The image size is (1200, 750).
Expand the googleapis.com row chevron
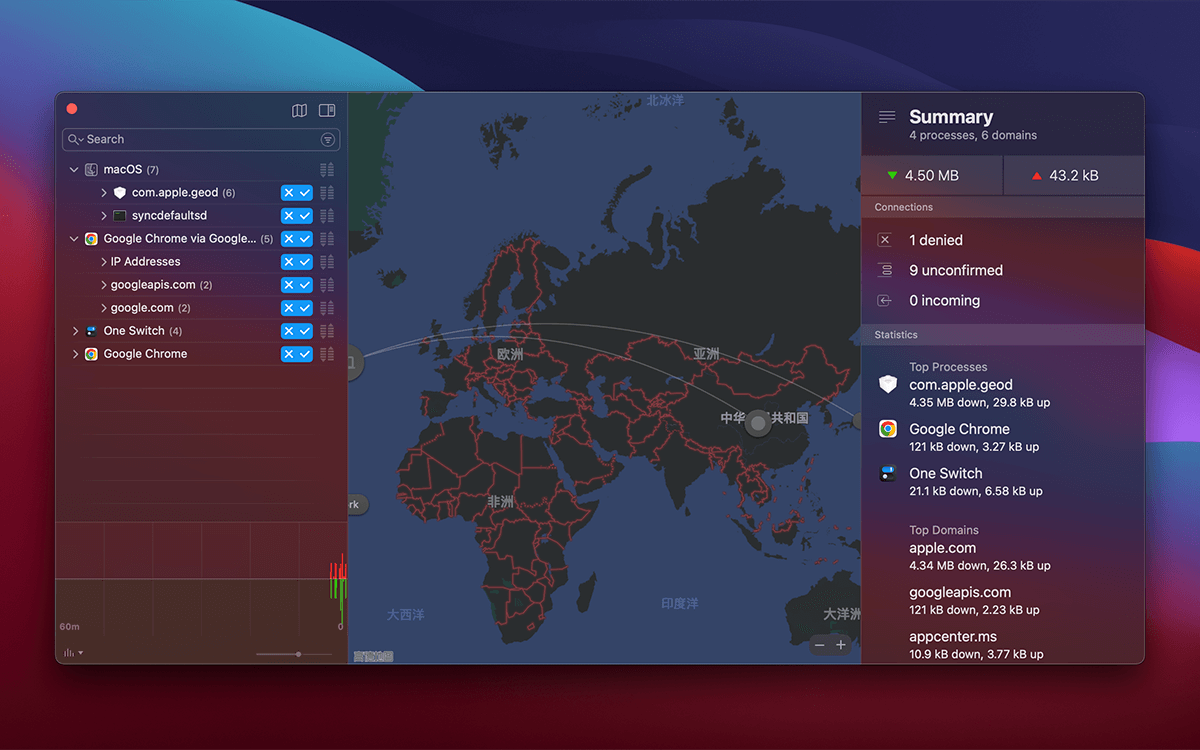click(x=103, y=285)
